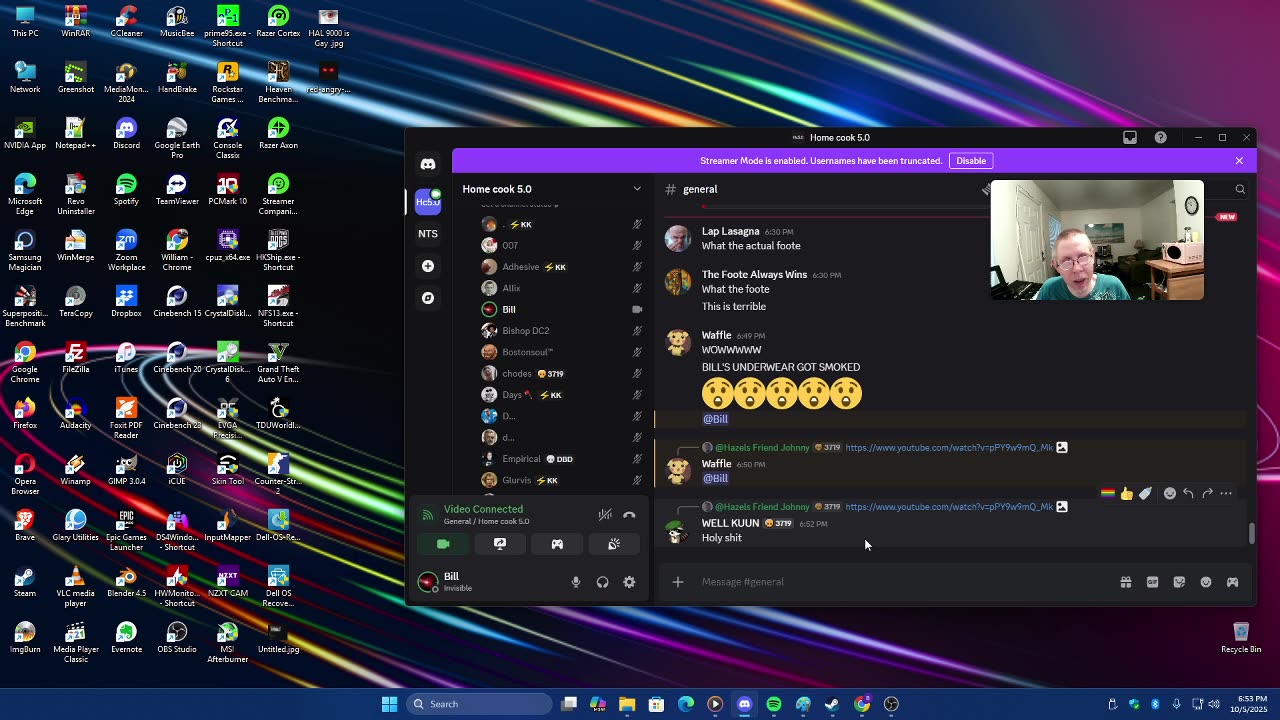Open Add Reaction smiley on hovered message
The image size is (1280, 720).
point(1169,493)
